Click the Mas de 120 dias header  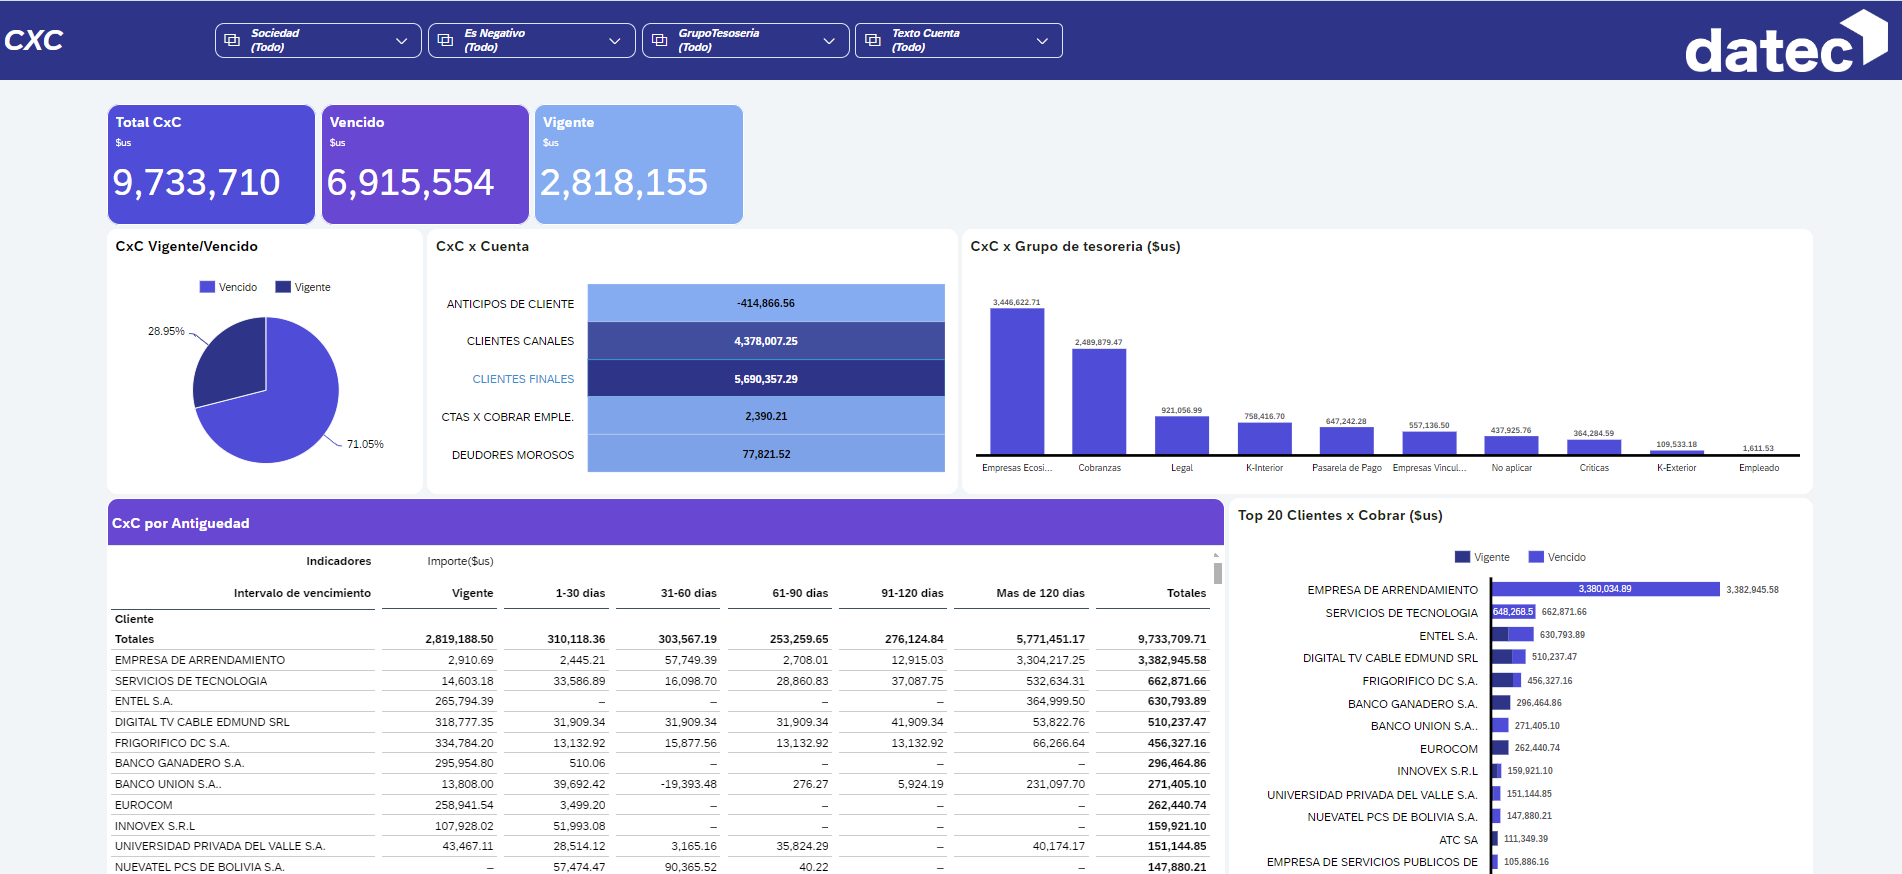point(1040,593)
